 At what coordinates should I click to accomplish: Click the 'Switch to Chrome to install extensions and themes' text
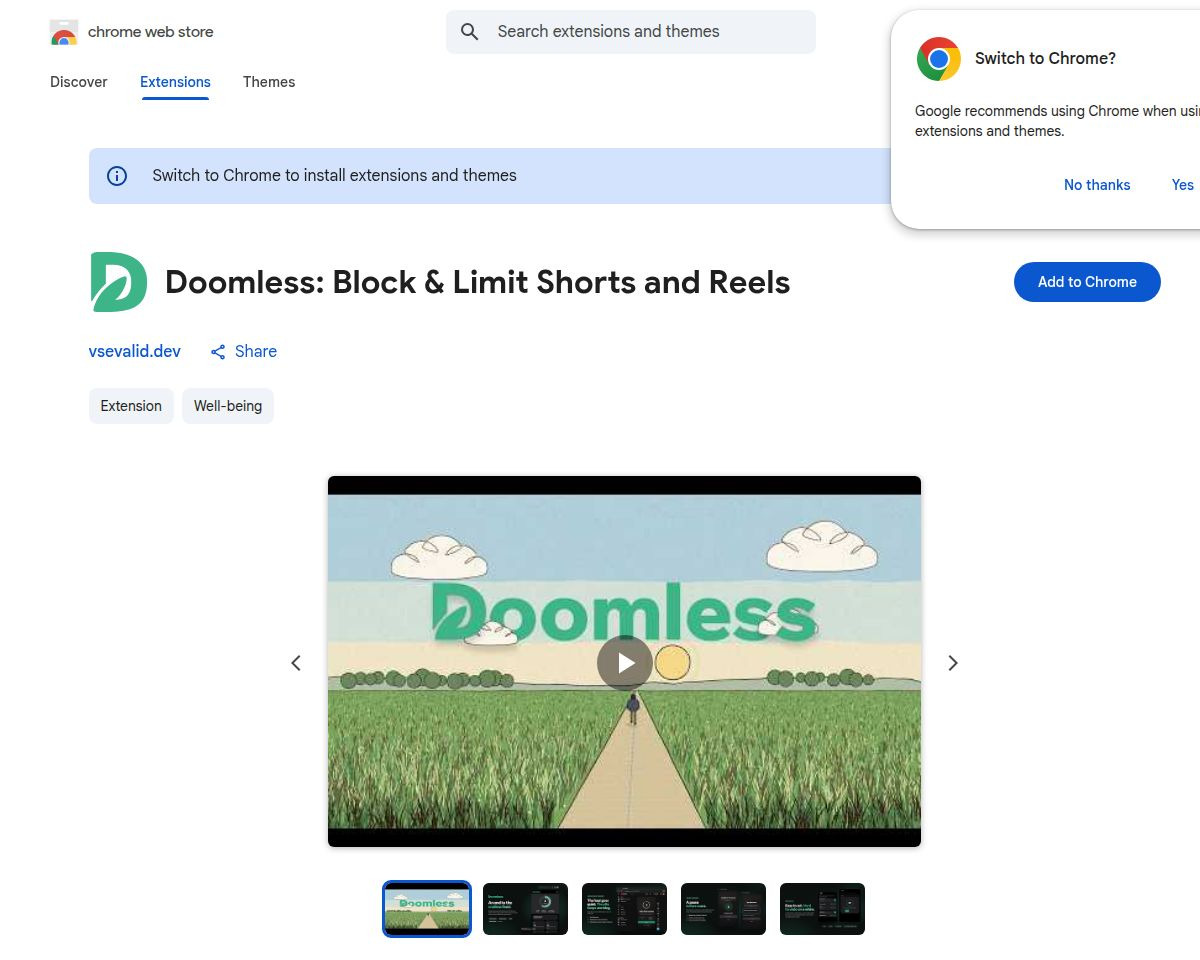335,176
